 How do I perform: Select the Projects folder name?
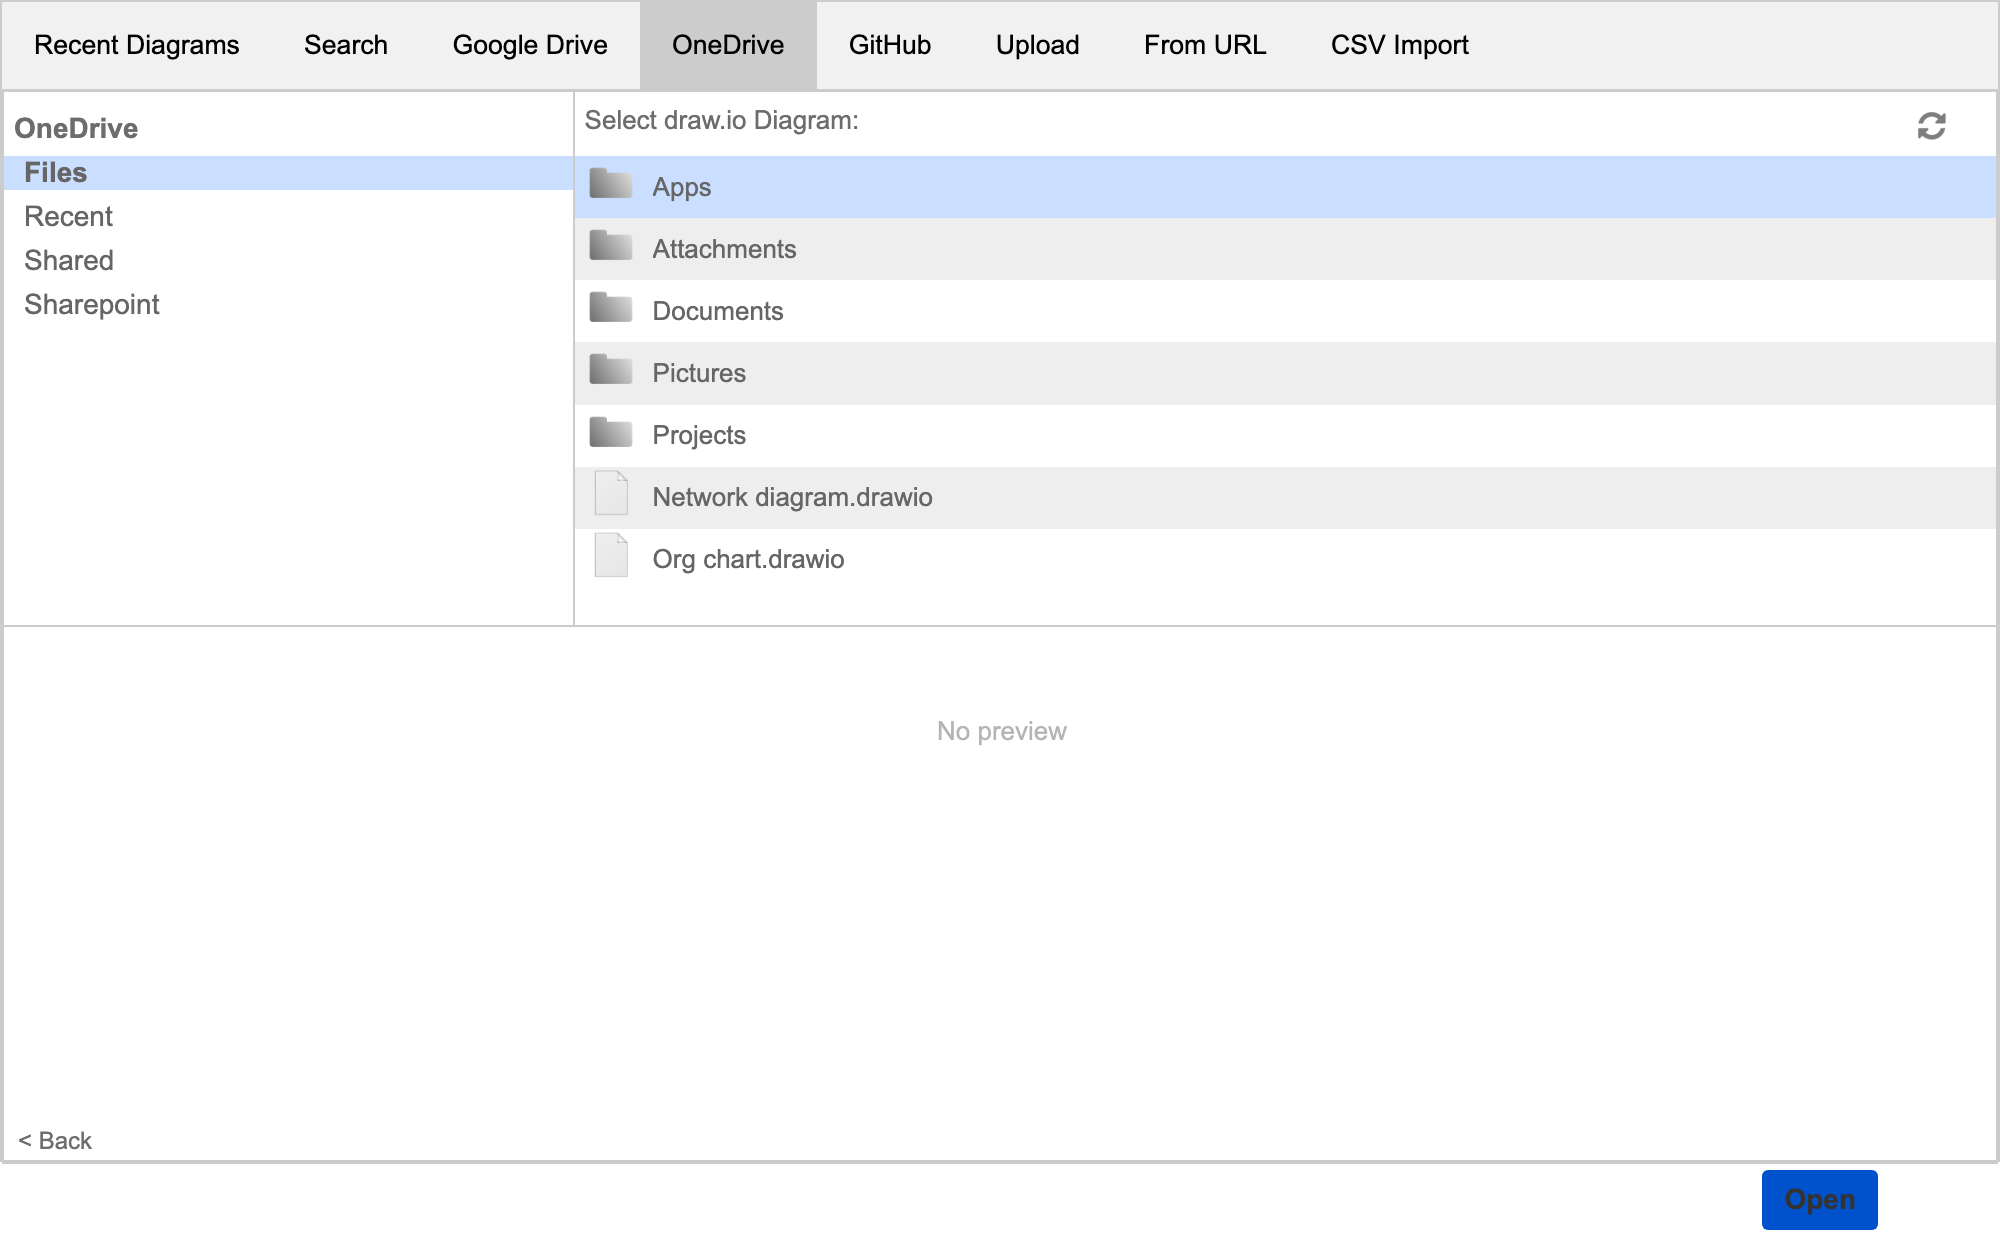(699, 435)
